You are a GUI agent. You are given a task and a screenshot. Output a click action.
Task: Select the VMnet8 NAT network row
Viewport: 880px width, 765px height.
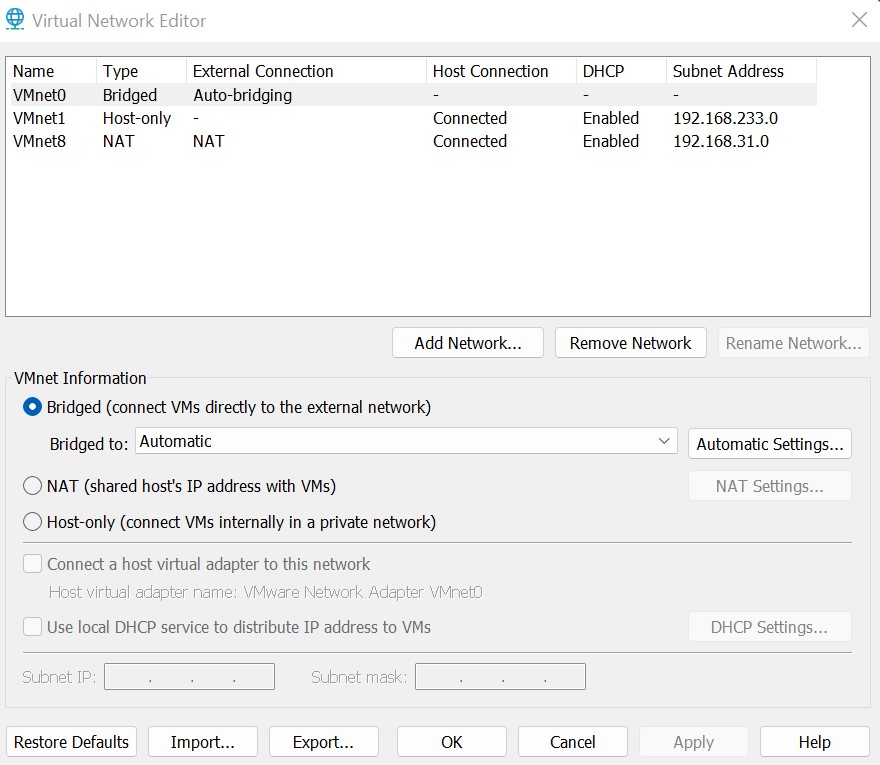coord(414,141)
